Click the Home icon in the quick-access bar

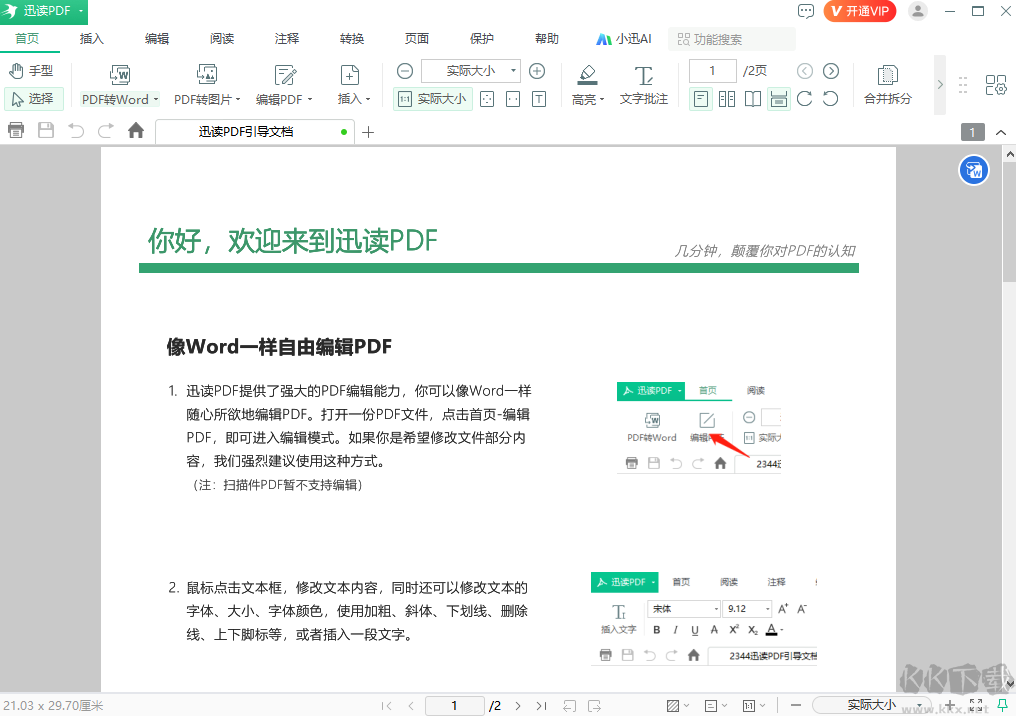click(136, 131)
